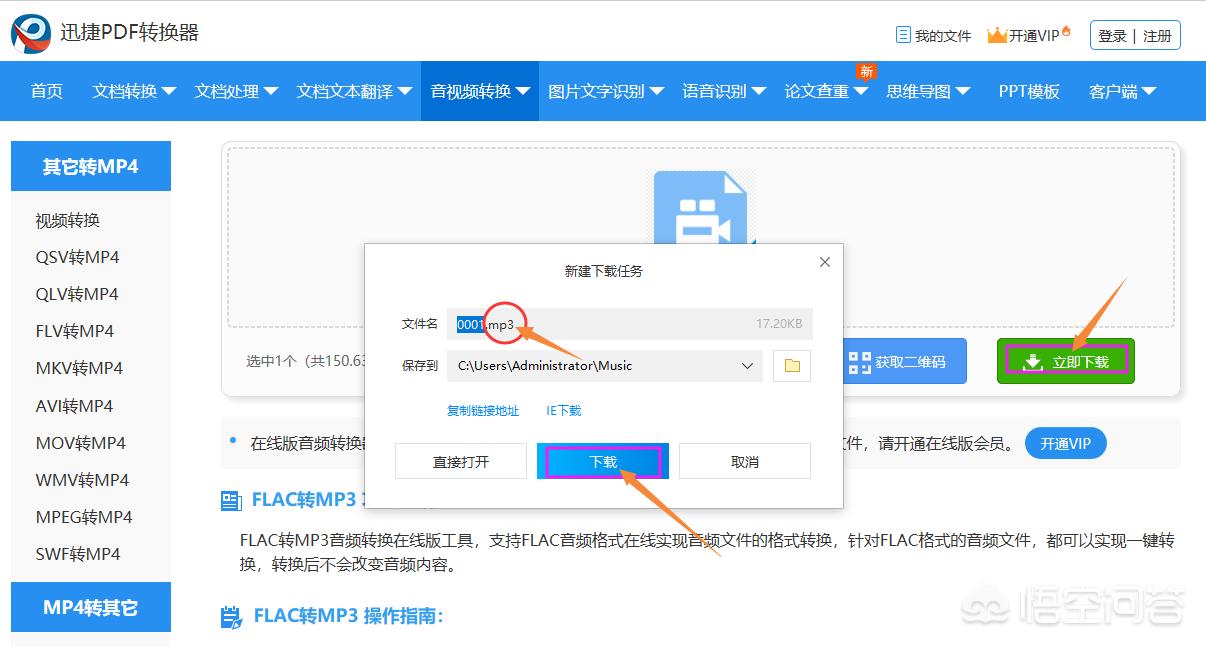Open MKV转MP4 in sidebar

coord(79,369)
